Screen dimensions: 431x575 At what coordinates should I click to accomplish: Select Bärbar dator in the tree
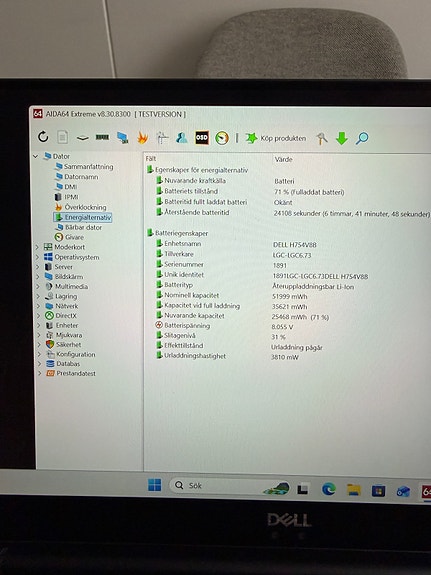point(83,227)
